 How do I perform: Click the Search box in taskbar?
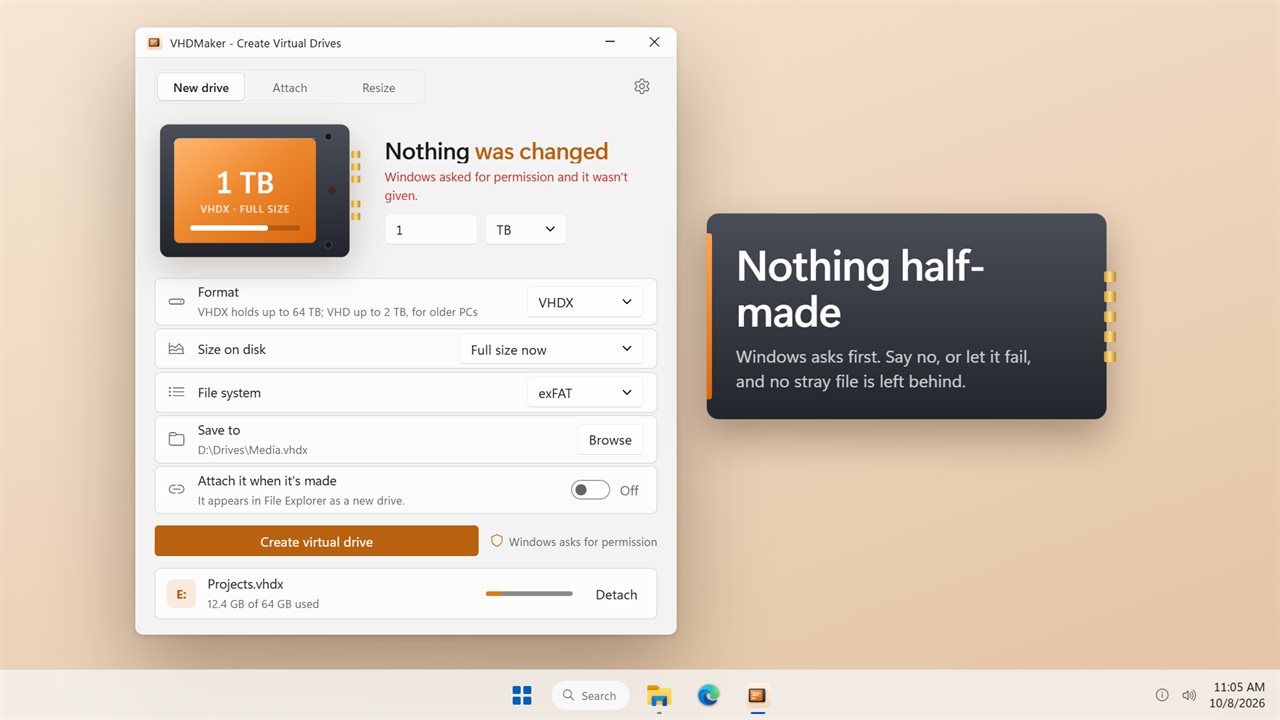pos(590,695)
